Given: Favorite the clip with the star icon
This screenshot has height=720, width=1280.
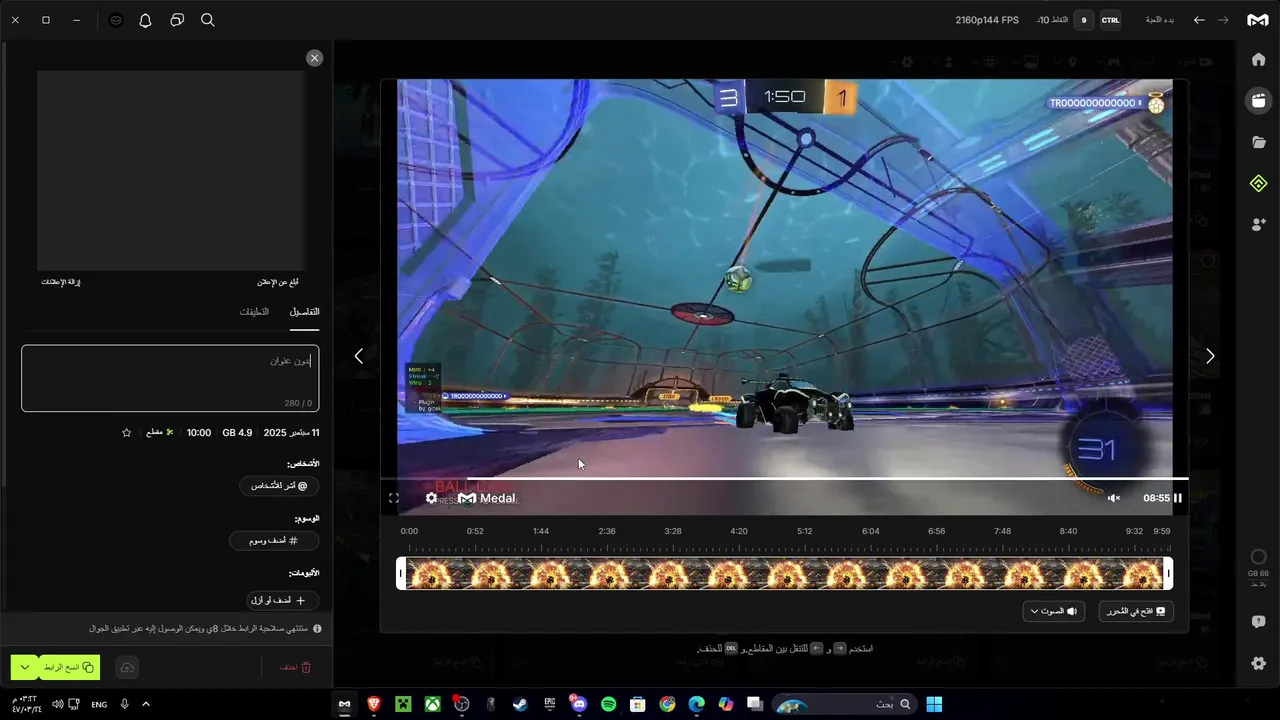Looking at the screenshot, I should 126,433.
